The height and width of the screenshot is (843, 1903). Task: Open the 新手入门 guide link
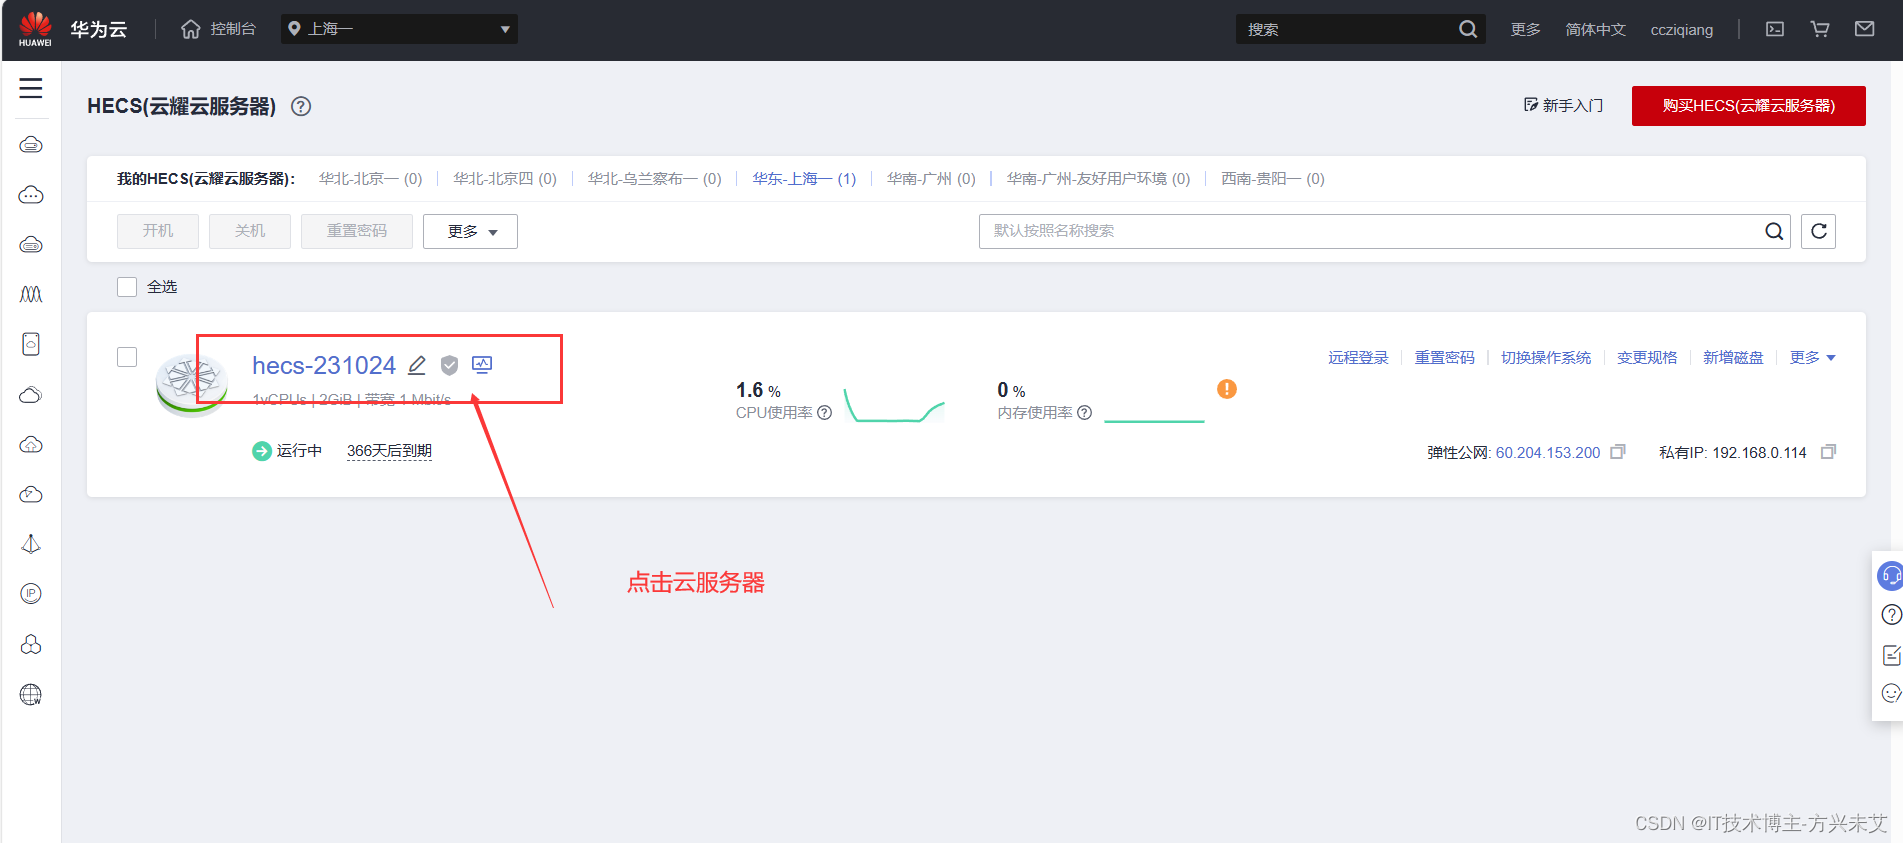(1563, 106)
